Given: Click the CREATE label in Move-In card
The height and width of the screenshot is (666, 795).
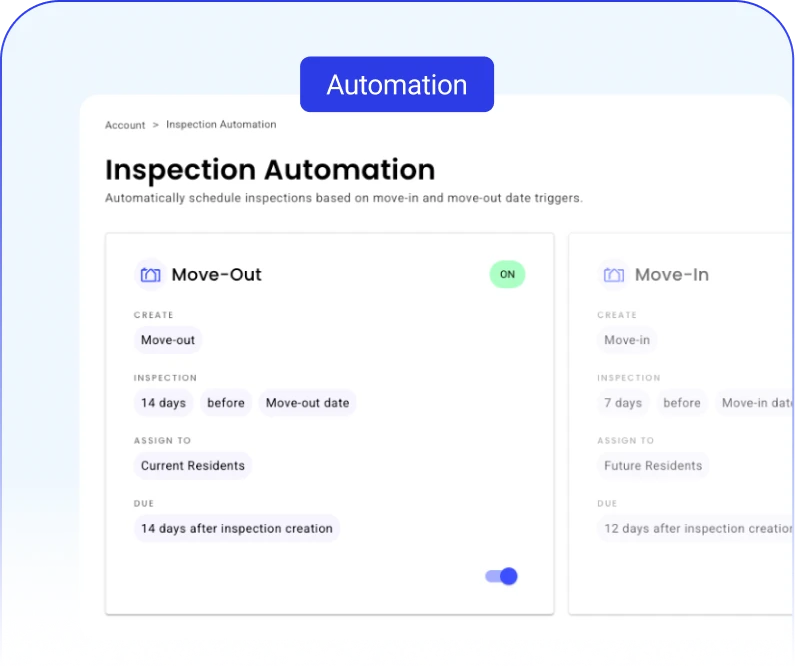Looking at the screenshot, I should (x=617, y=315).
